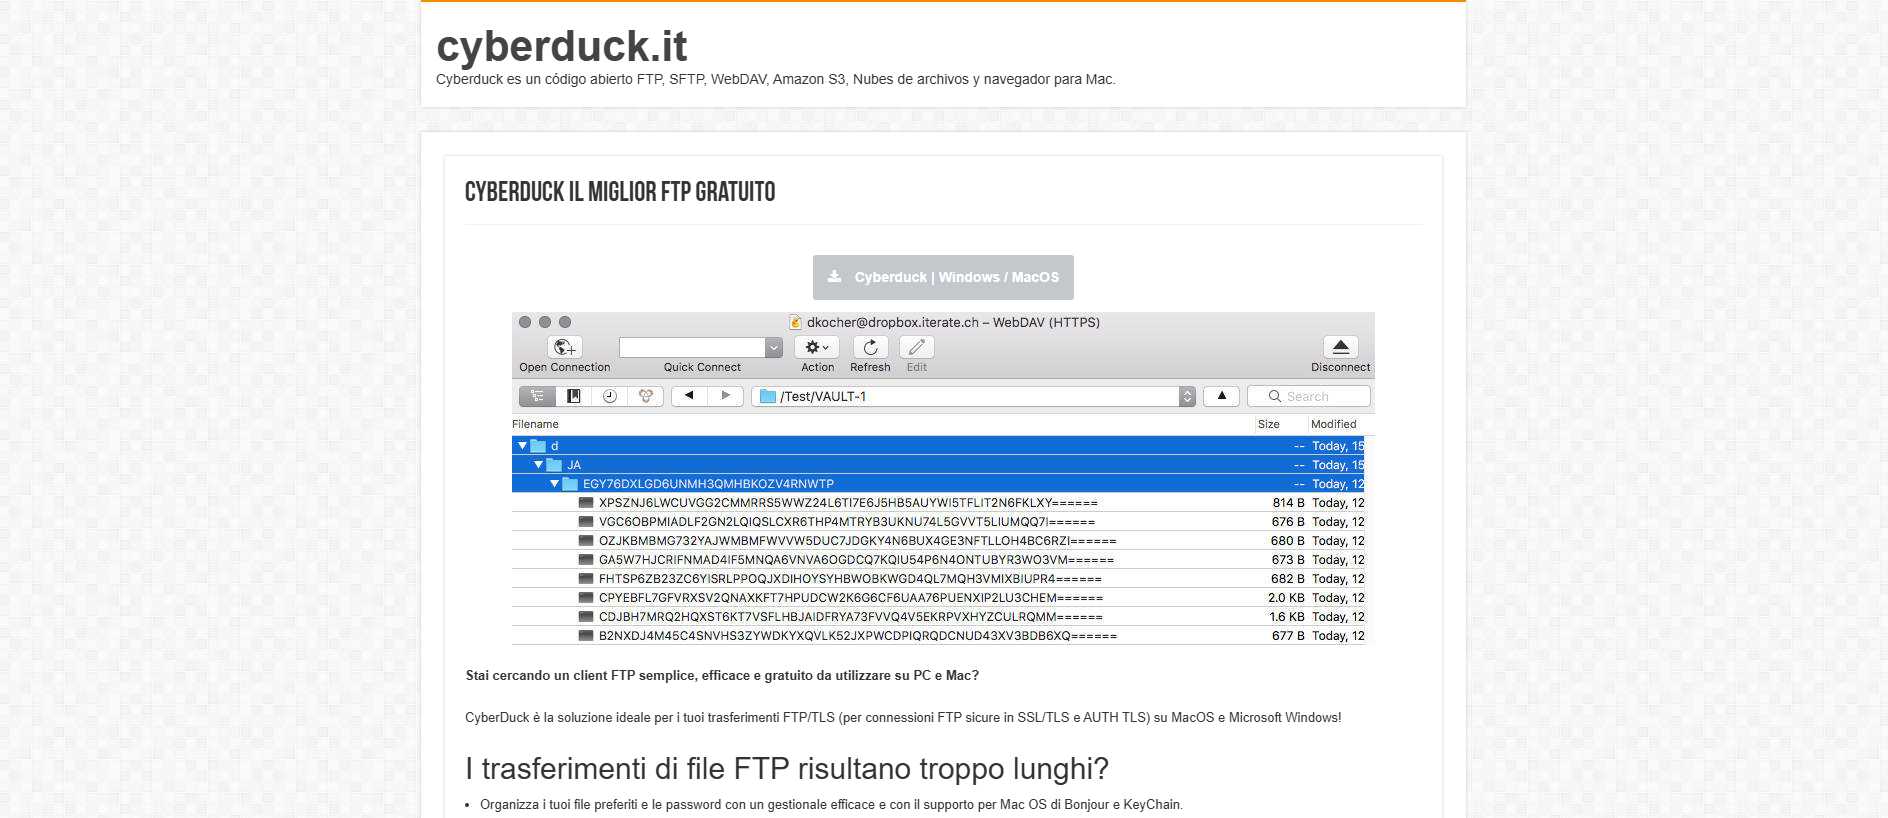Click file icon of CDJBH7MRQ2HQXST6 row

point(586,617)
